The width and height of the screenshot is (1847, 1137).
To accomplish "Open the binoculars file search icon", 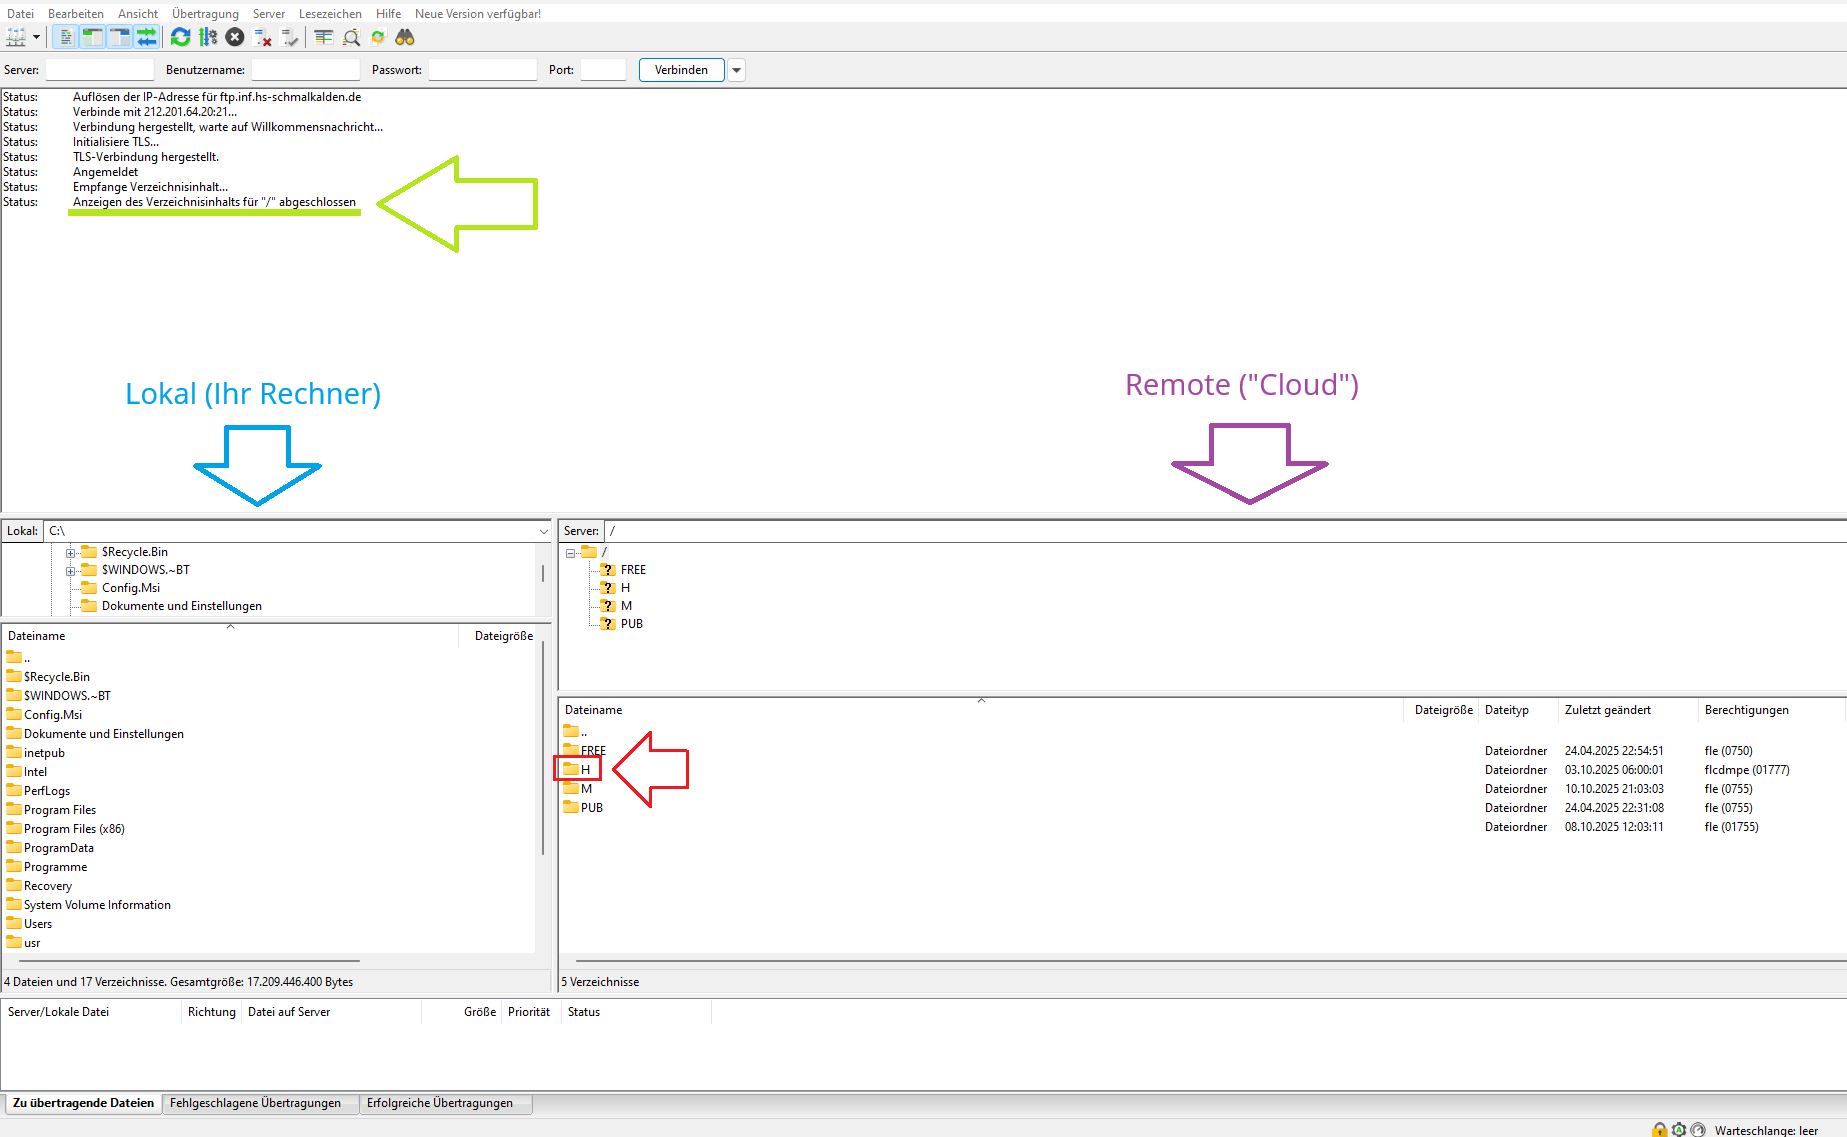I will click(x=405, y=37).
